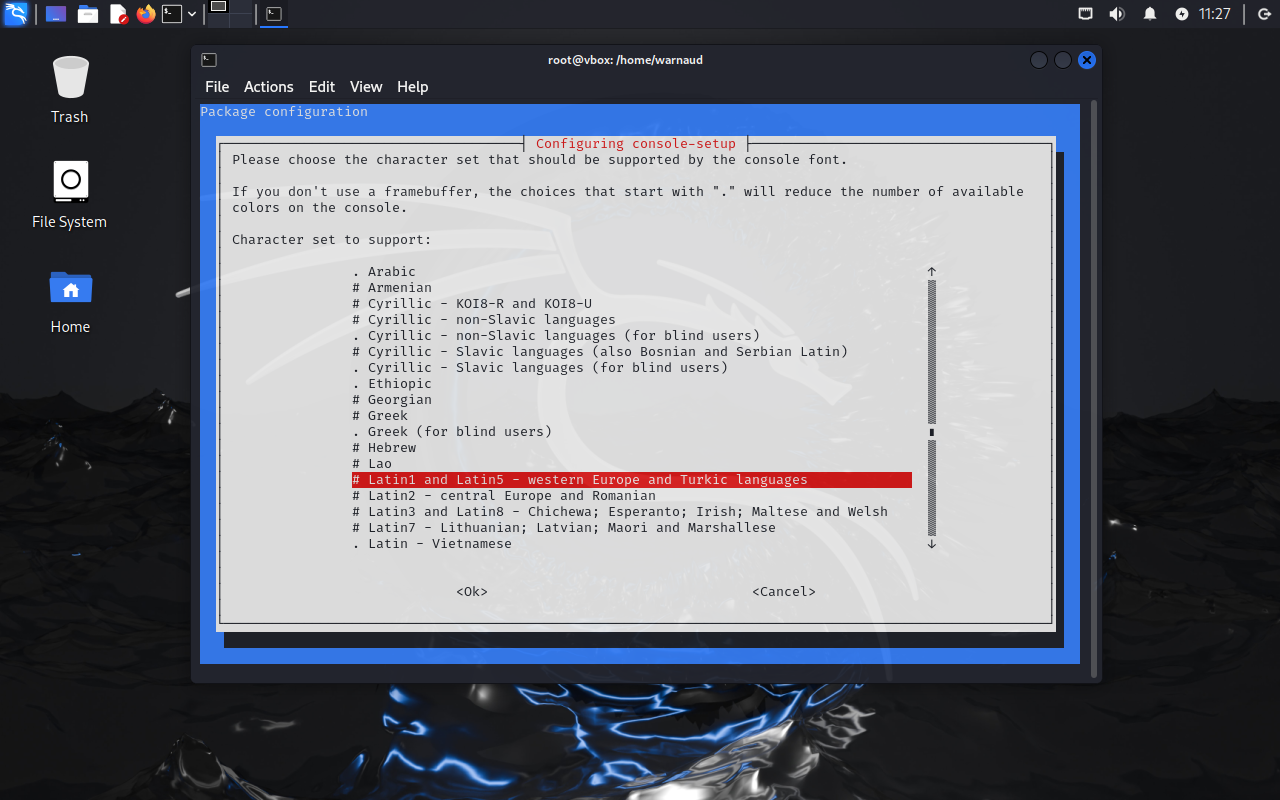Open the text editor panel launcher
The height and width of the screenshot is (800, 1280).
coord(118,14)
